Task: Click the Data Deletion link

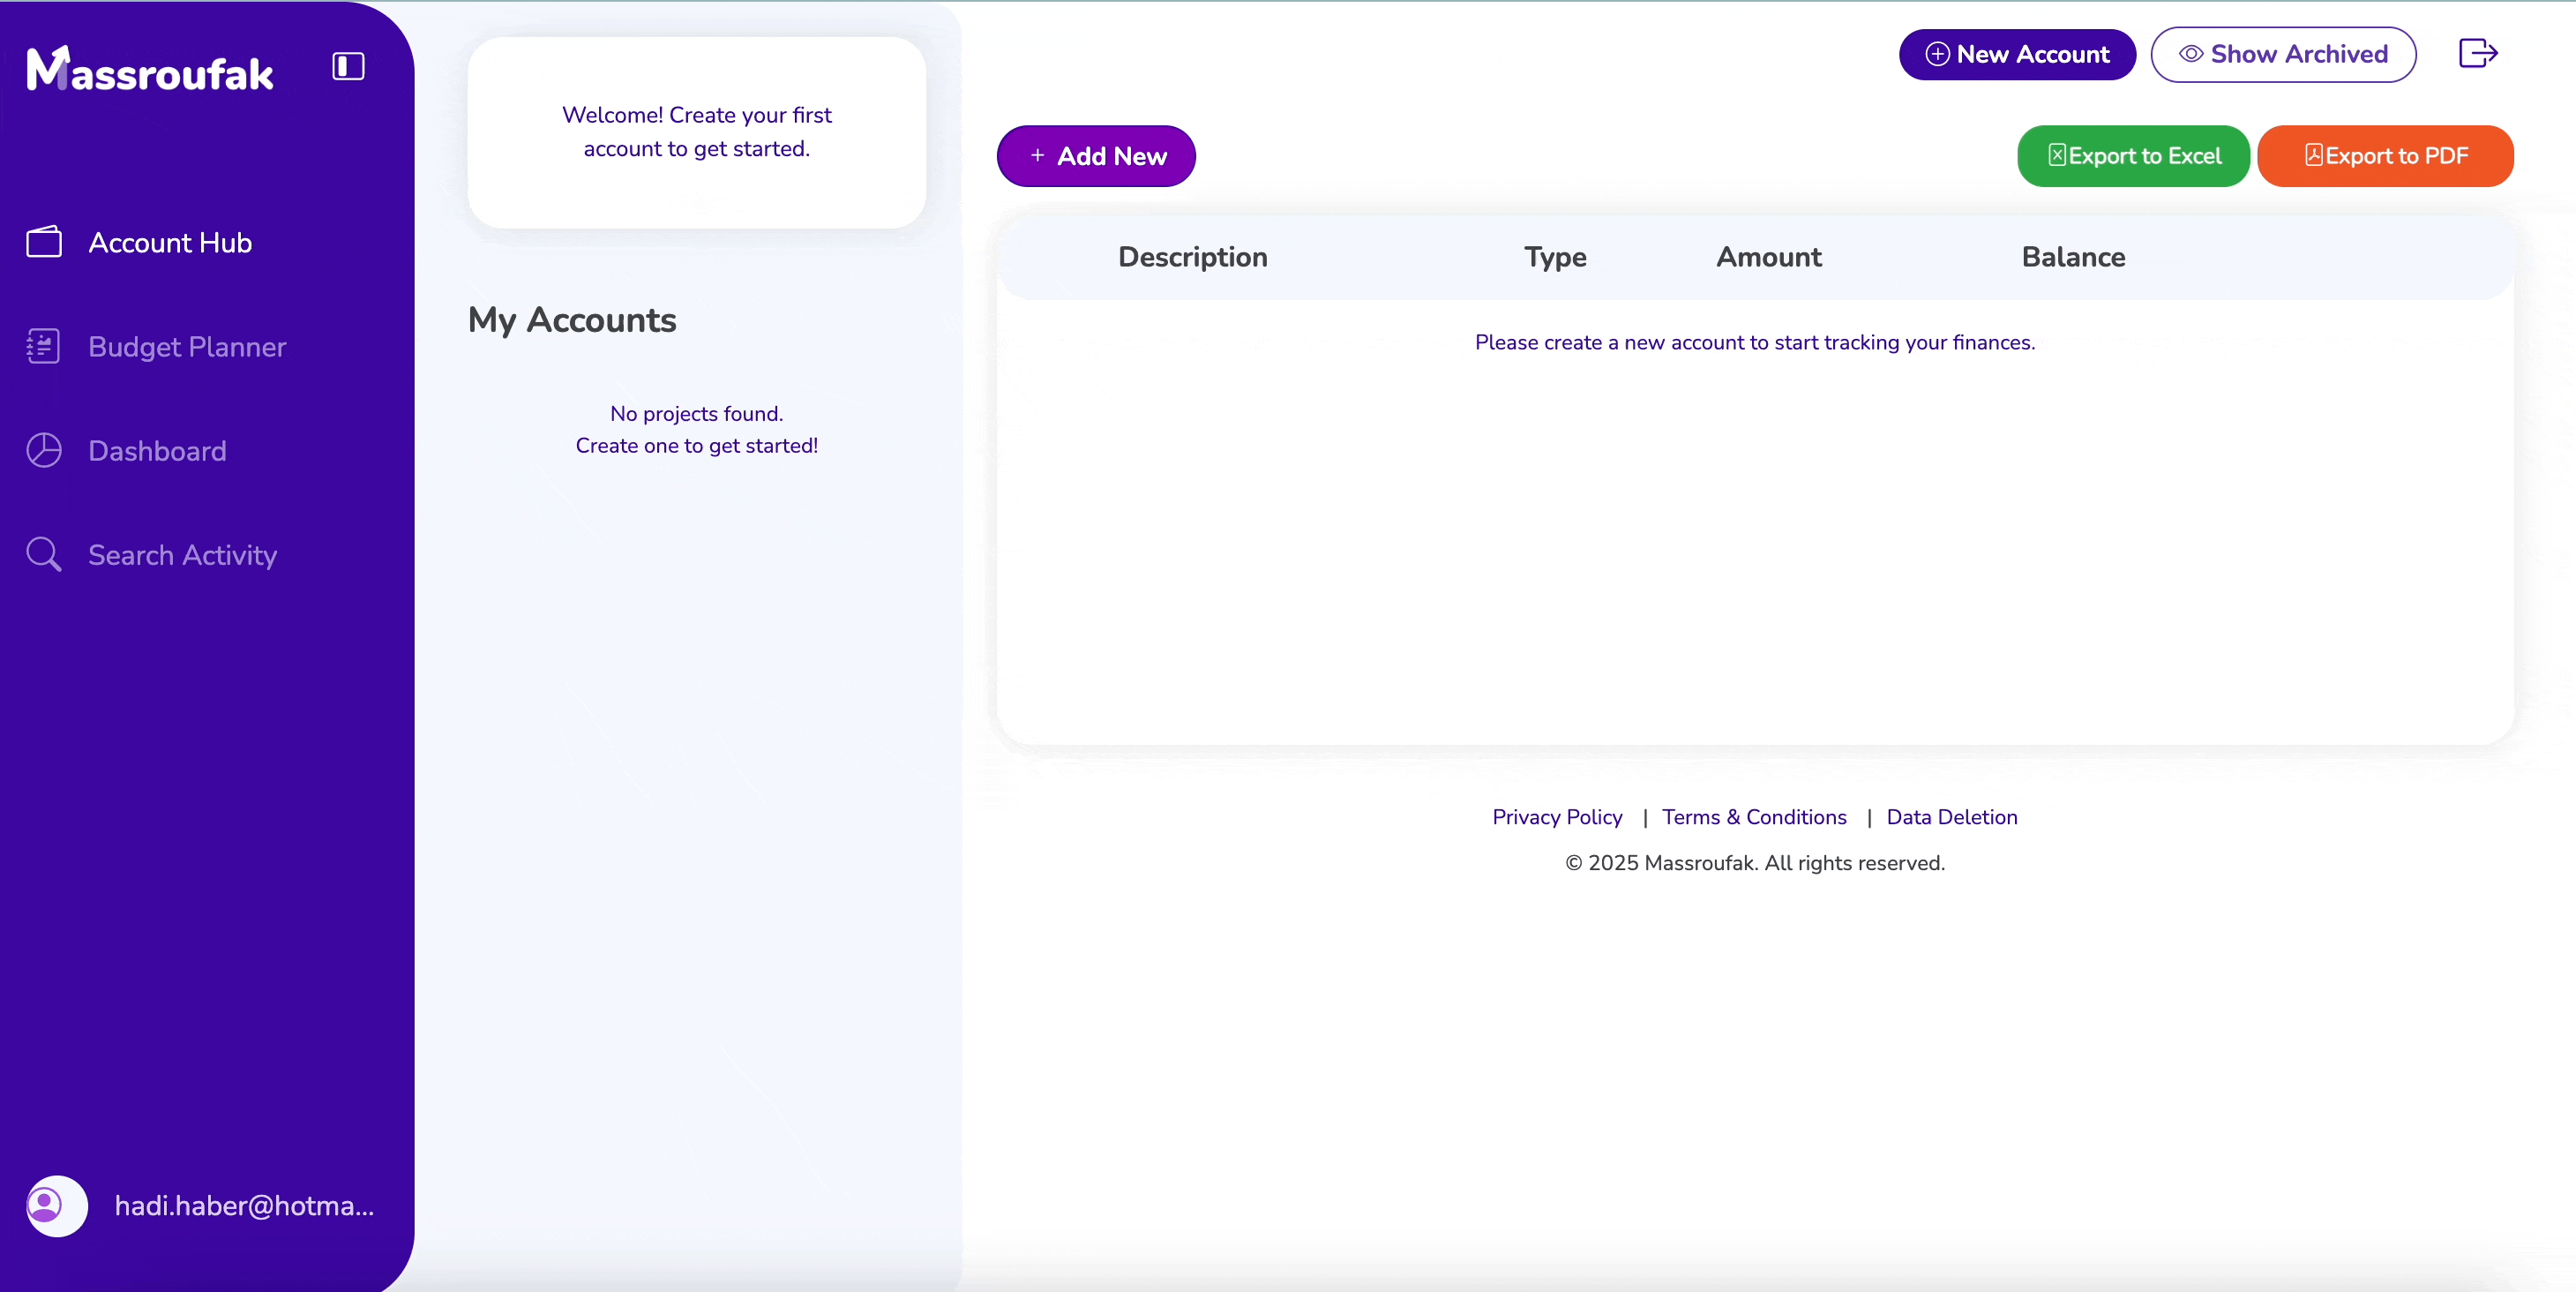Action: point(1951,817)
